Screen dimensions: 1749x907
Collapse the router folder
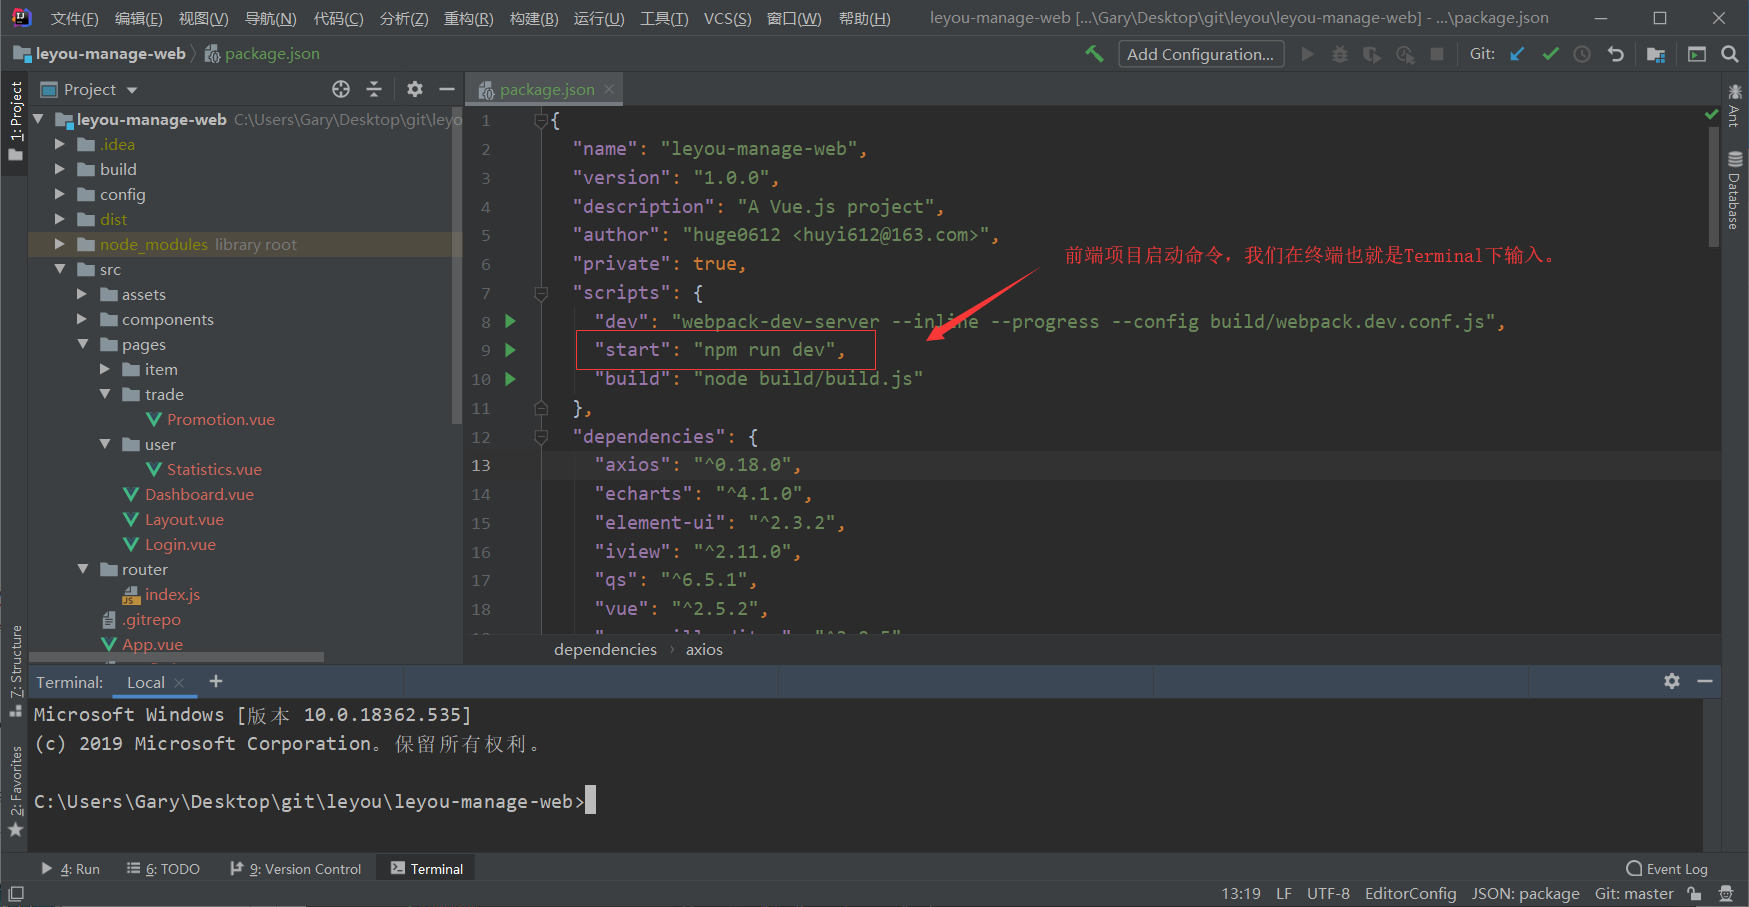(x=82, y=569)
